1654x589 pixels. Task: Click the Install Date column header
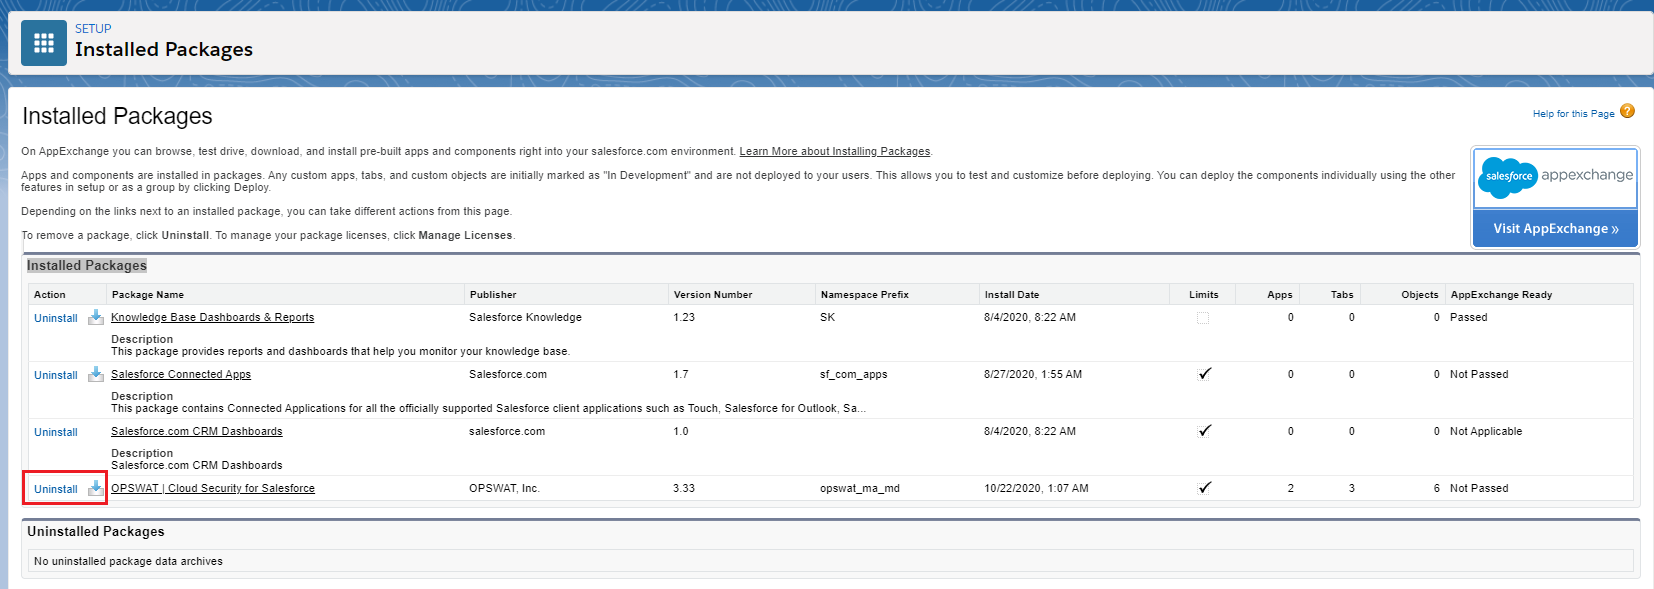[x=1011, y=295]
